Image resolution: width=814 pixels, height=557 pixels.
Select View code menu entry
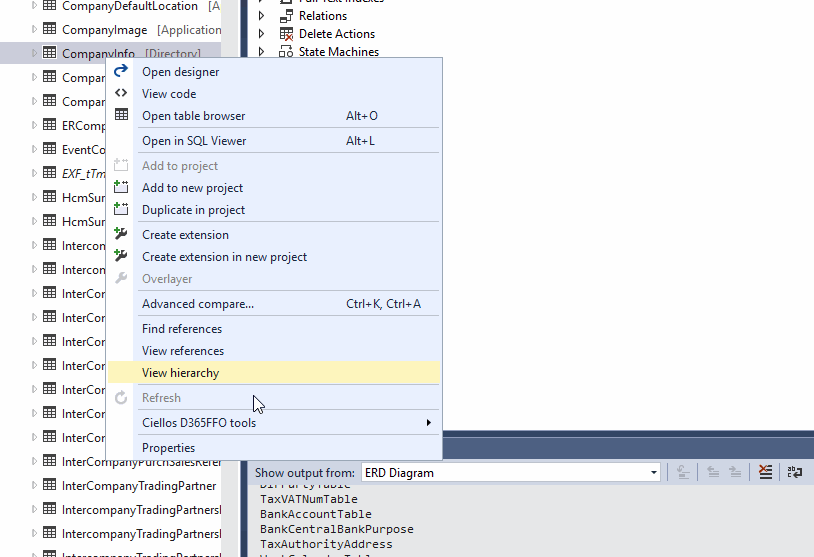tap(274, 94)
